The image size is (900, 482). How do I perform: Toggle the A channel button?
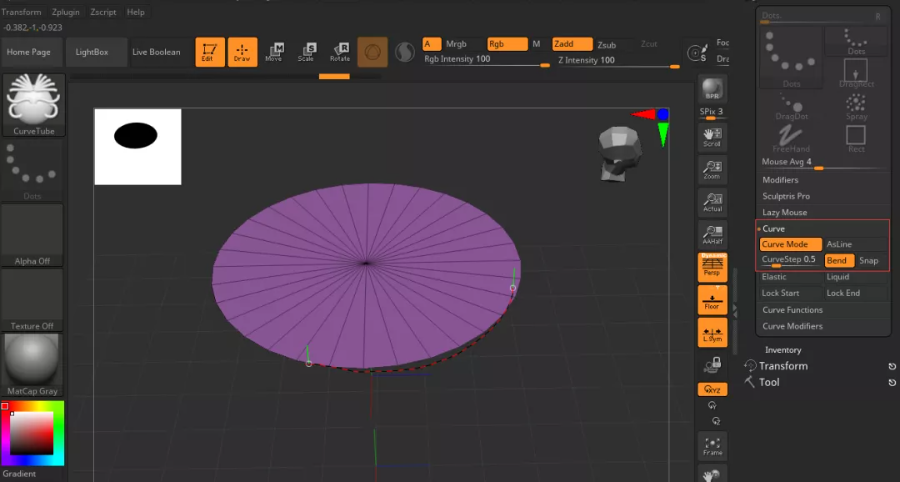click(432, 44)
